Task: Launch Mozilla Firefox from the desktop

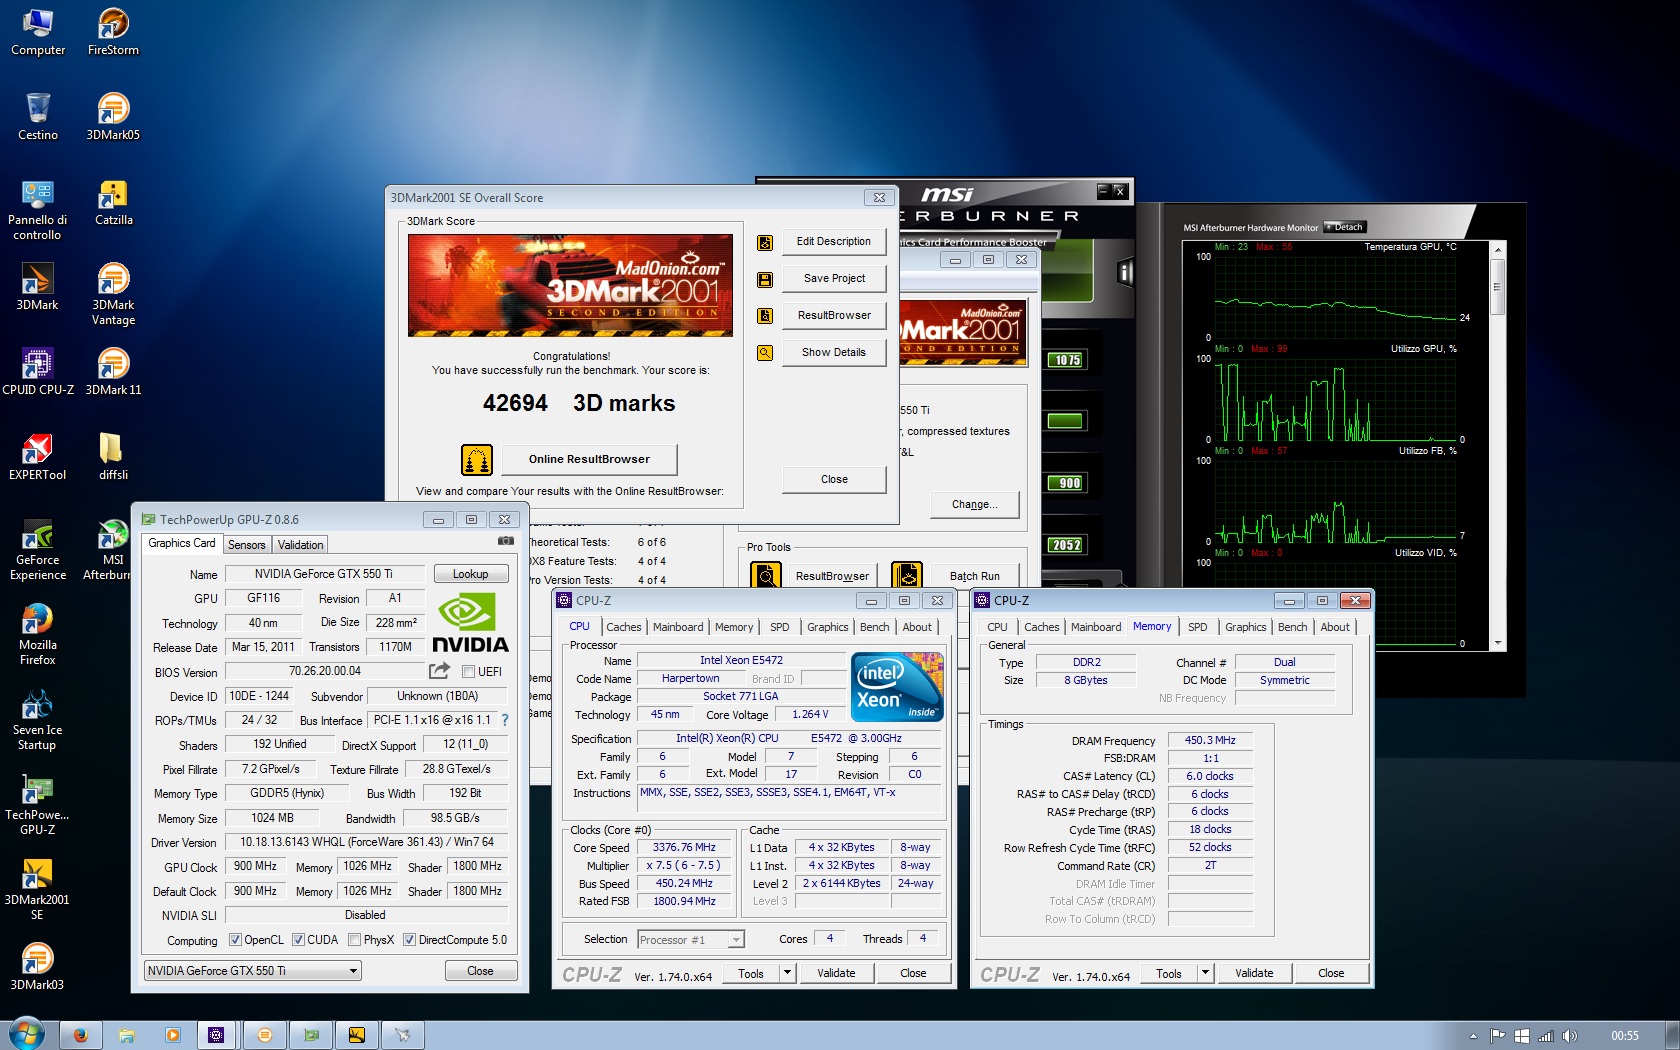Action: [x=38, y=635]
